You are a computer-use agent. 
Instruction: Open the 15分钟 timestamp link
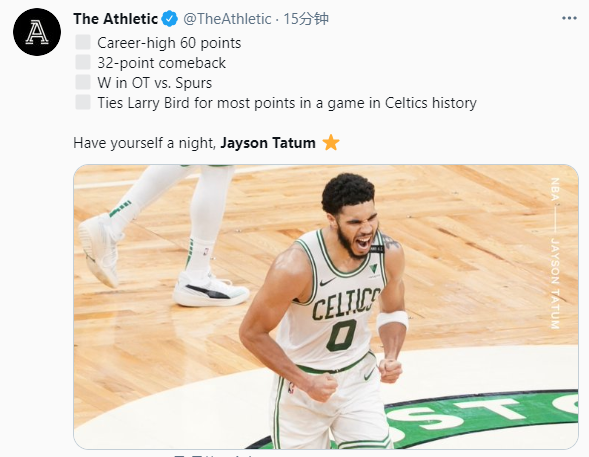point(306,19)
